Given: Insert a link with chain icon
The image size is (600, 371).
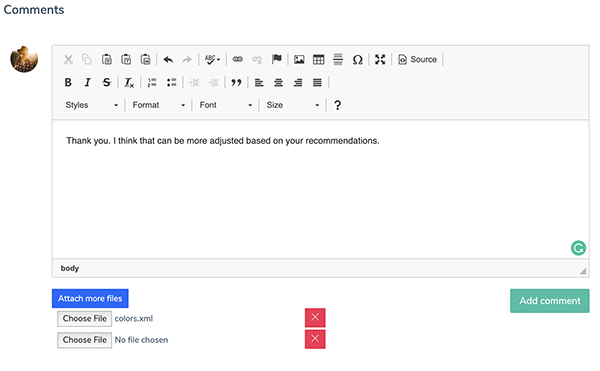Looking at the screenshot, I should click(x=238, y=59).
